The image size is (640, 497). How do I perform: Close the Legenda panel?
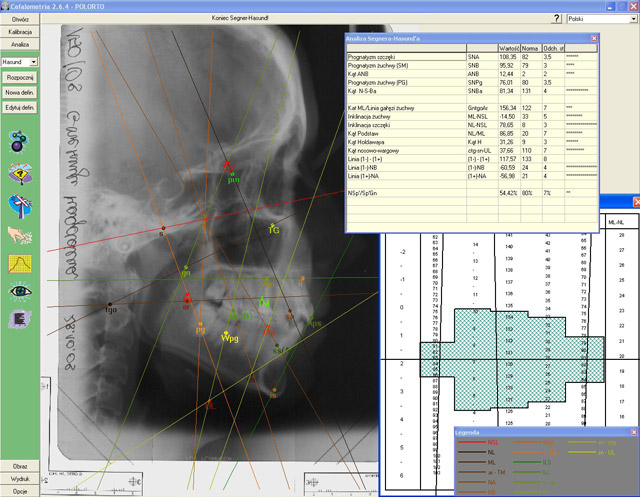[x=633, y=432]
